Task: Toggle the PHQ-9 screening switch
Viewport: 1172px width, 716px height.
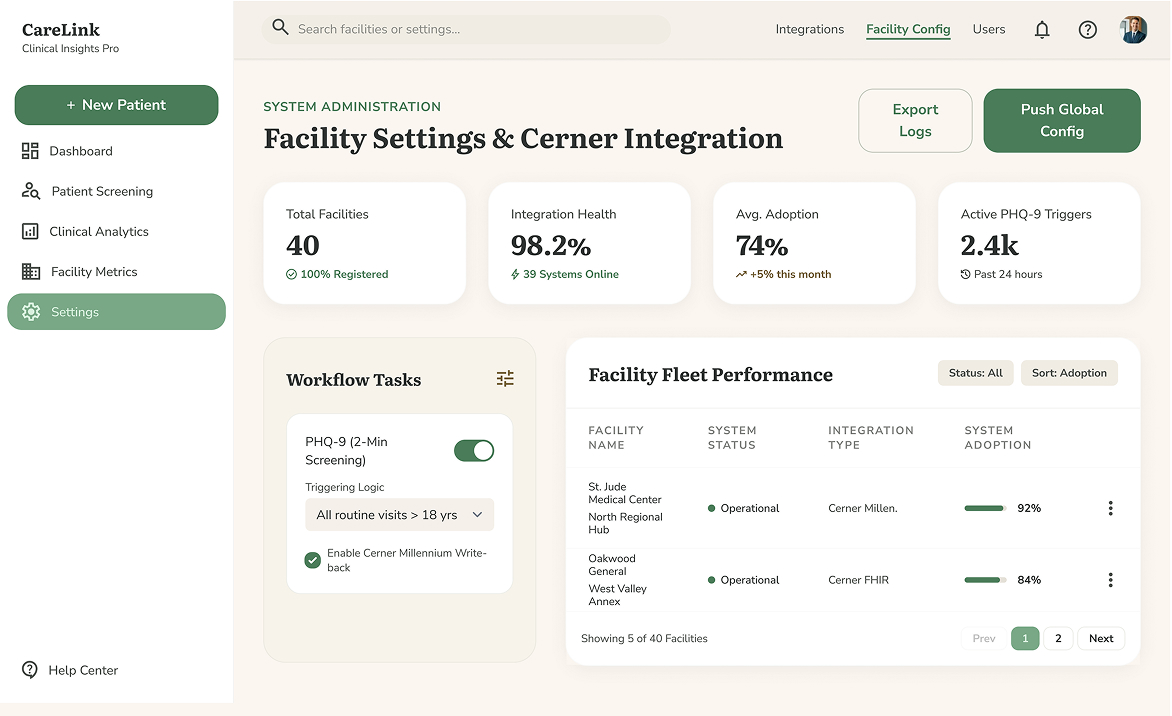Action: [474, 451]
